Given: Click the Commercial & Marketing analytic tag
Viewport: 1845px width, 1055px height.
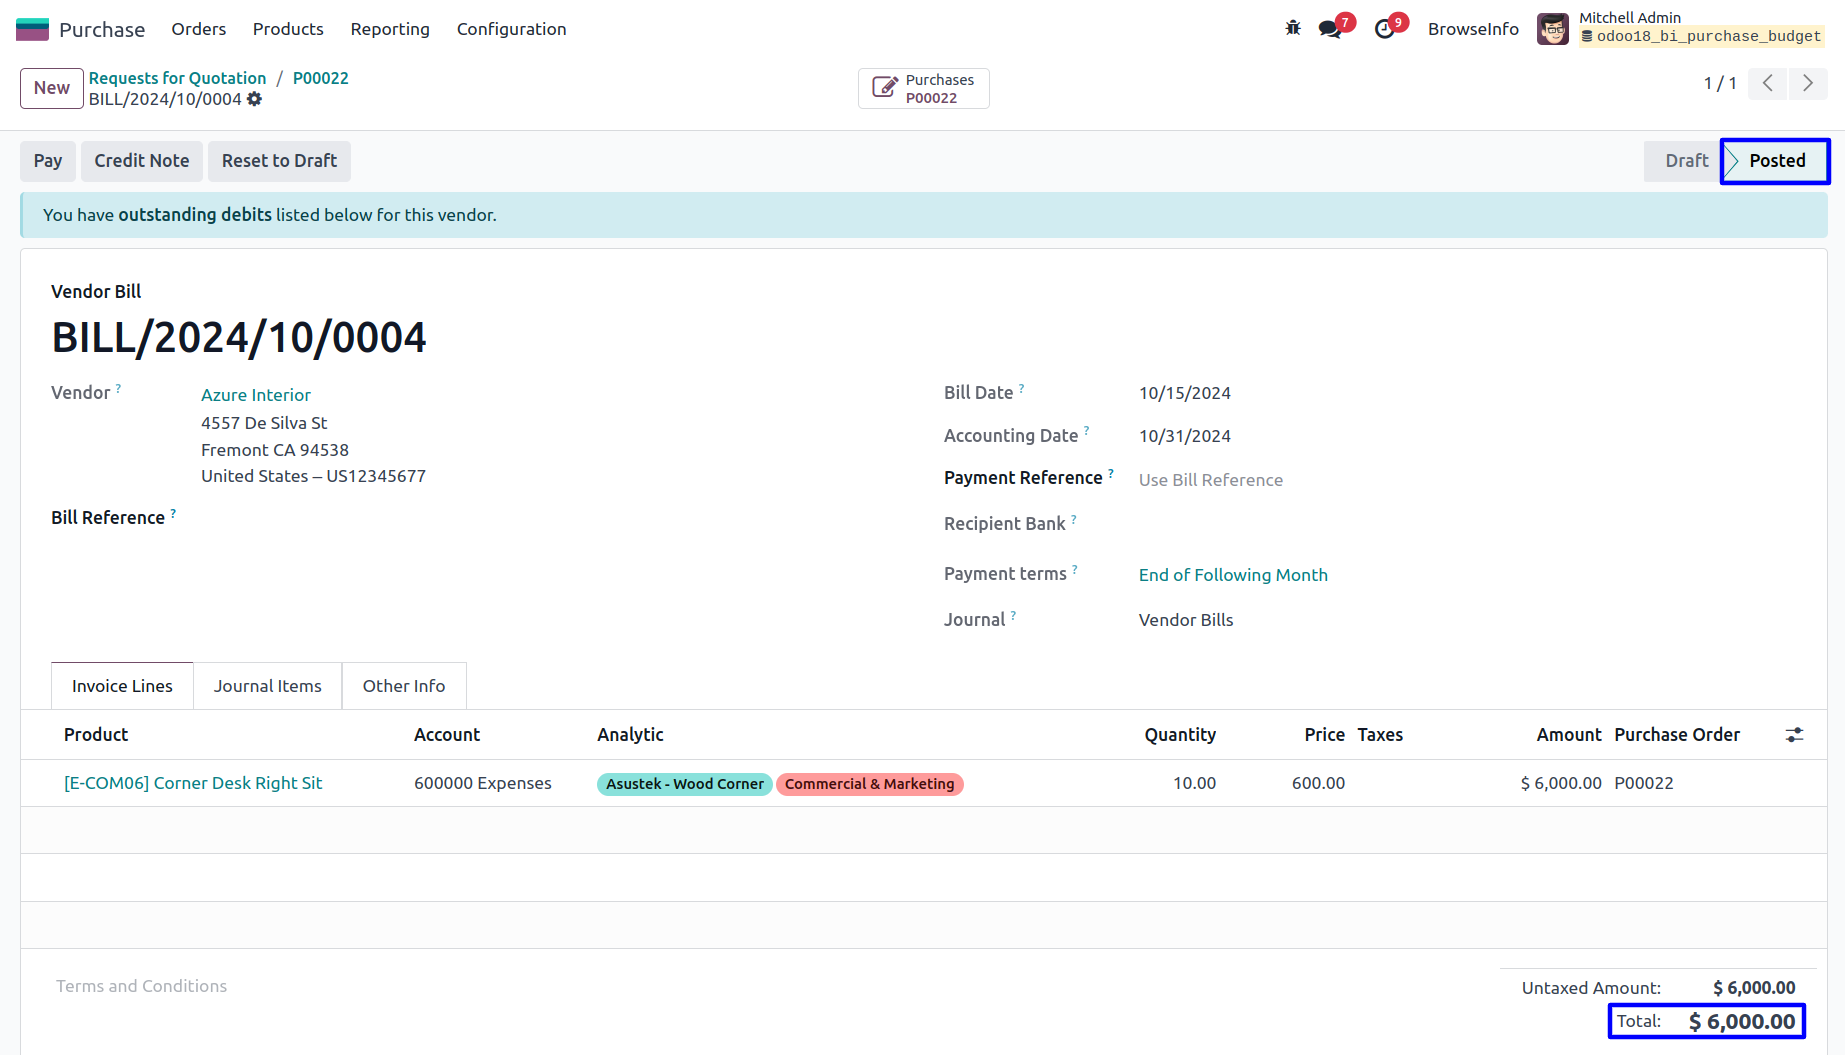Looking at the screenshot, I should tap(869, 784).
